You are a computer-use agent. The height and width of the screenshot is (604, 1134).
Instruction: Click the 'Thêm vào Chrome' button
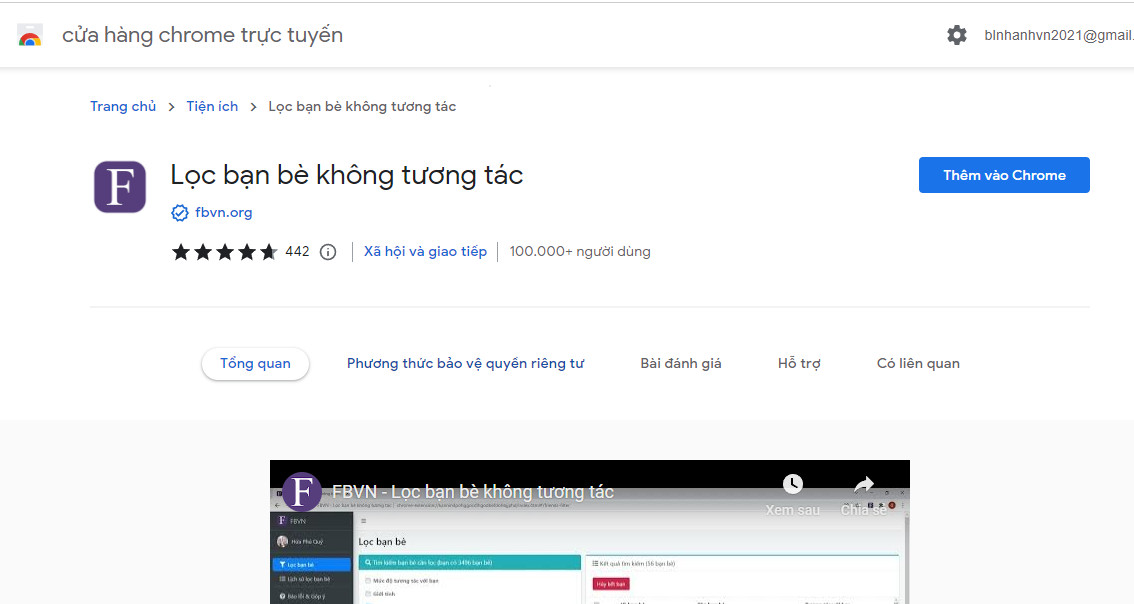[x=1004, y=174]
